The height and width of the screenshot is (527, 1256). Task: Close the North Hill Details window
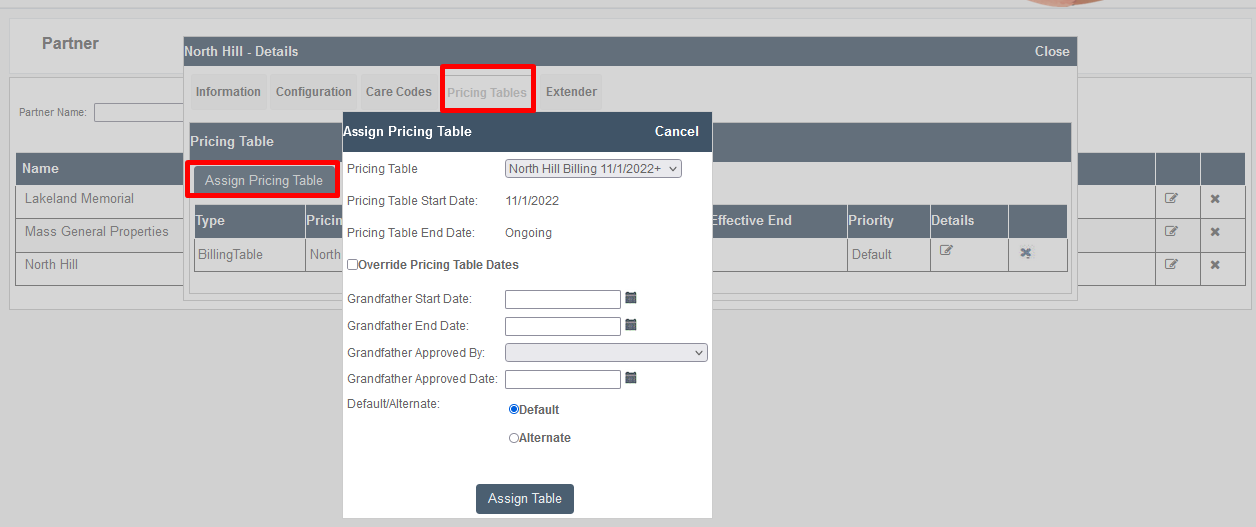1052,51
